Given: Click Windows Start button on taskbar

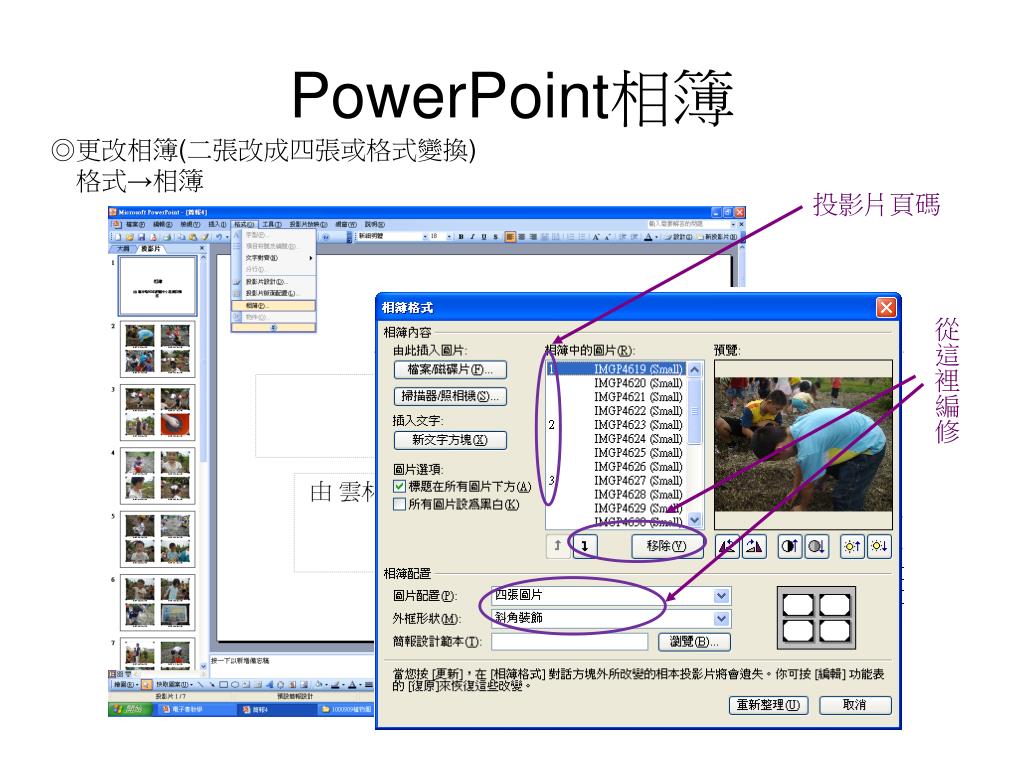Looking at the screenshot, I should tap(131, 709).
